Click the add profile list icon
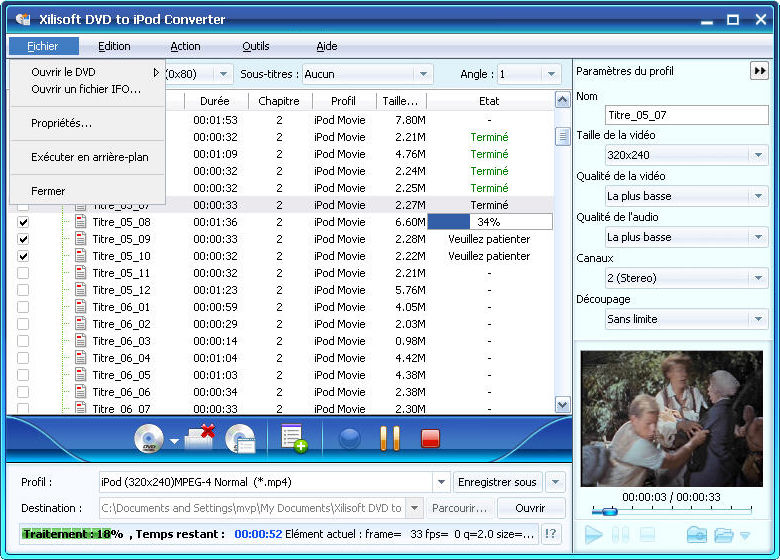The height and width of the screenshot is (560, 780). coord(294,438)
